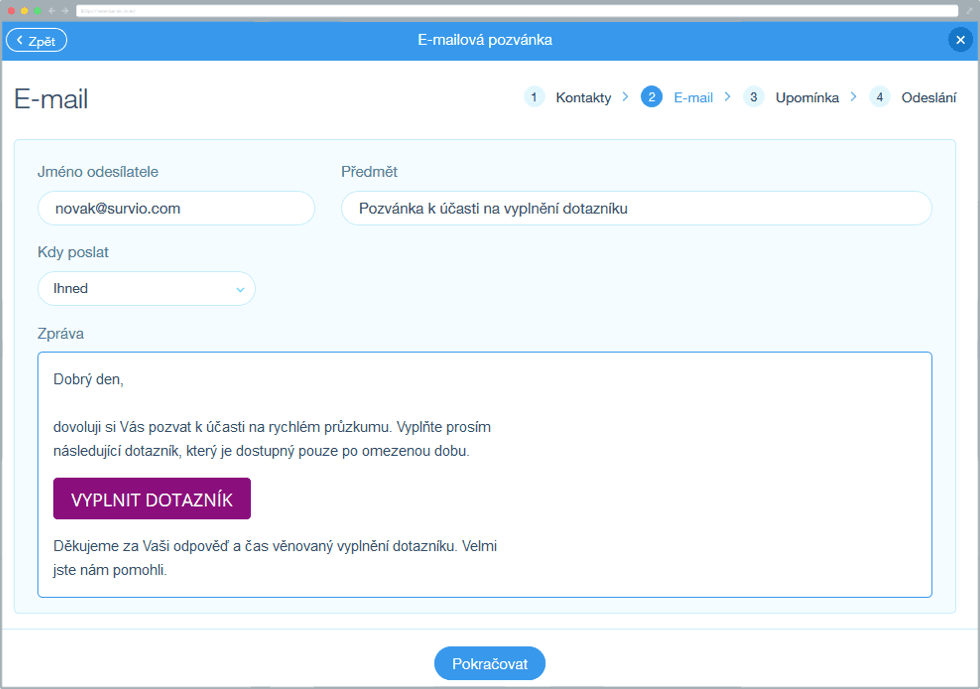Screen dimensions: 980x689
Task: Click into the Předmět subject field
Action: (636, 208)
